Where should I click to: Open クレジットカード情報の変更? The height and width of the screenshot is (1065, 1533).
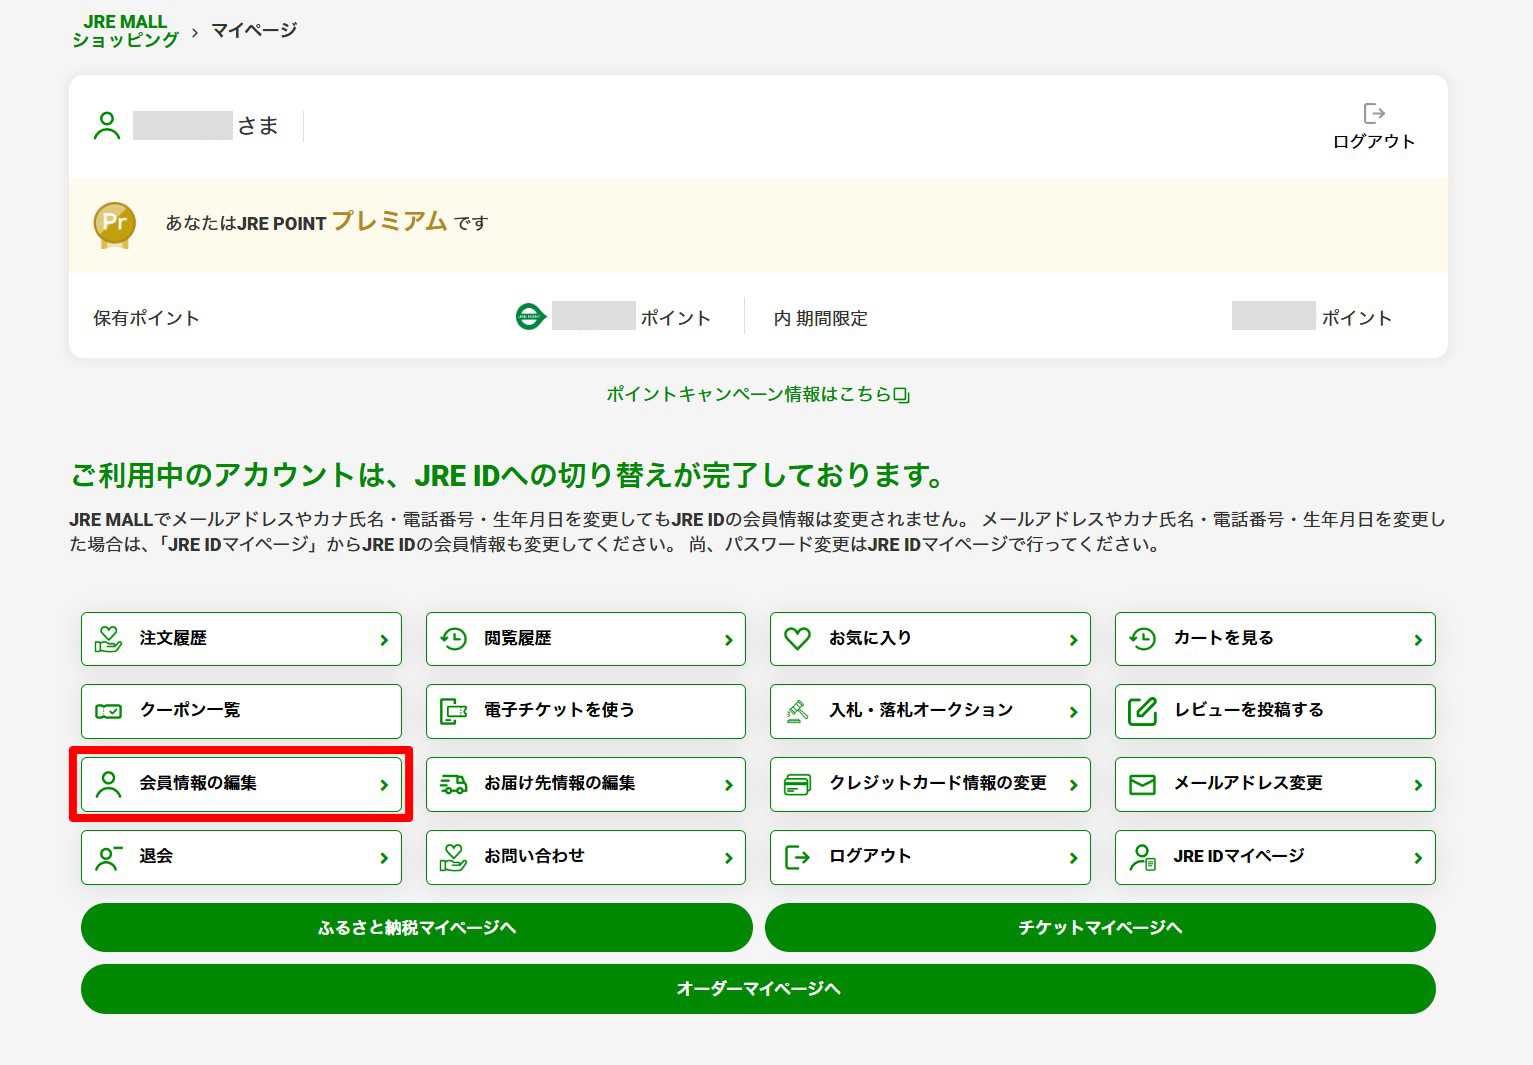[930, 784]
